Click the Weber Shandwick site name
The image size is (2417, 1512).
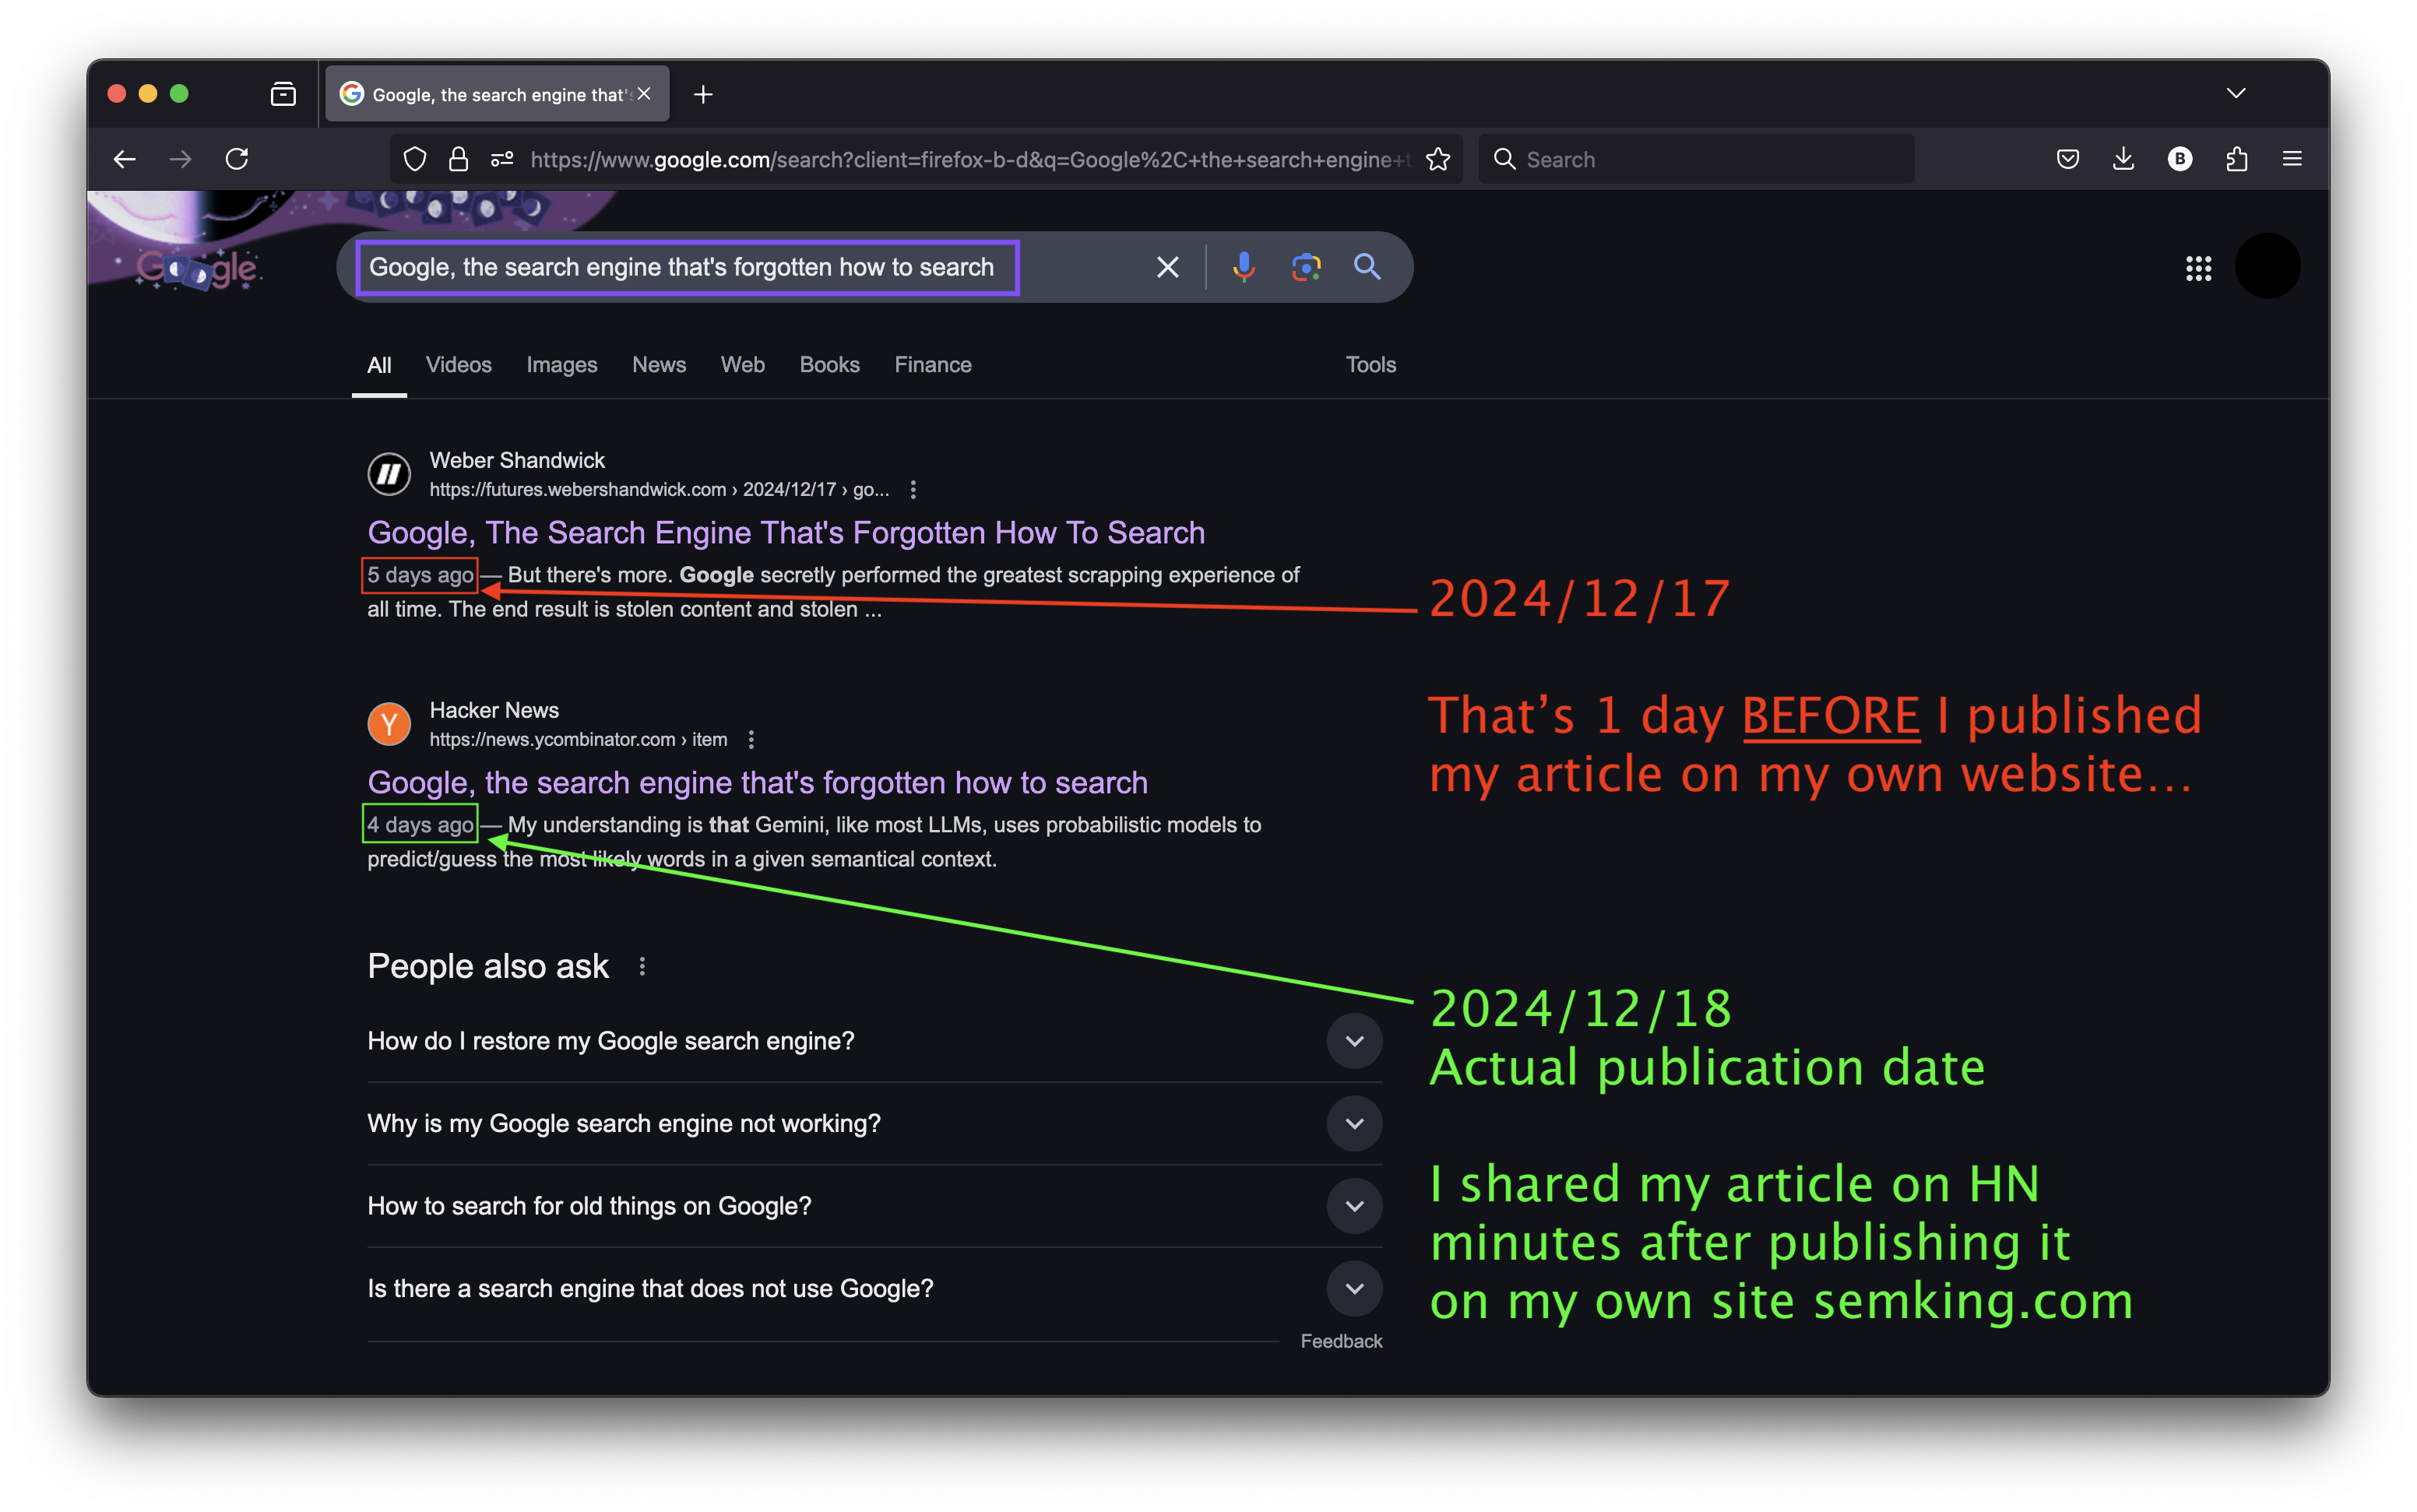tap(517, 460)
